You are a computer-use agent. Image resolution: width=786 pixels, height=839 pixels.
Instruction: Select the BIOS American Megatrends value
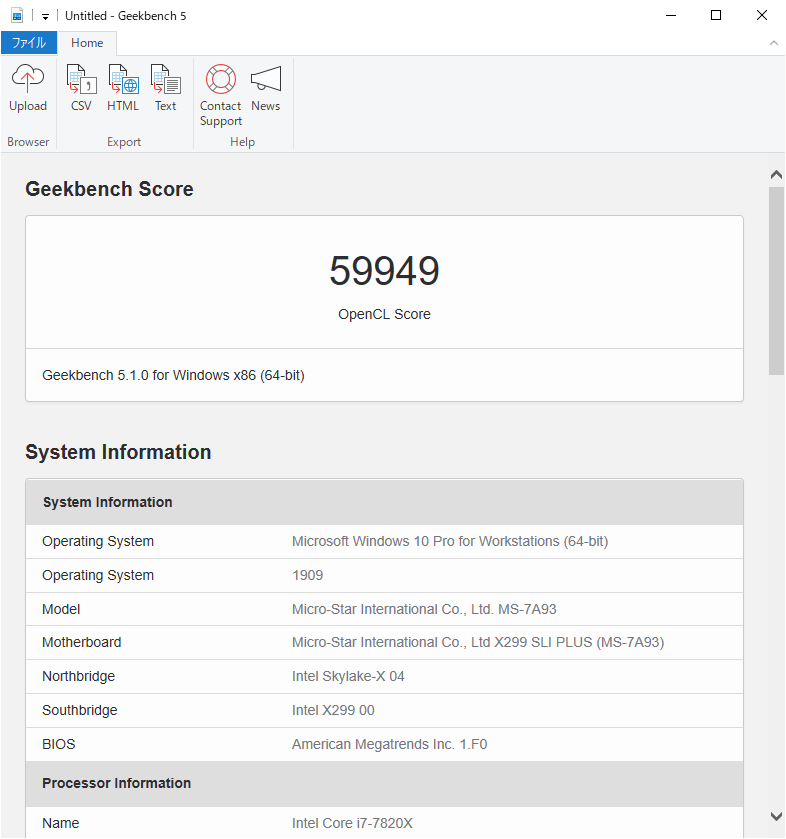390,744
